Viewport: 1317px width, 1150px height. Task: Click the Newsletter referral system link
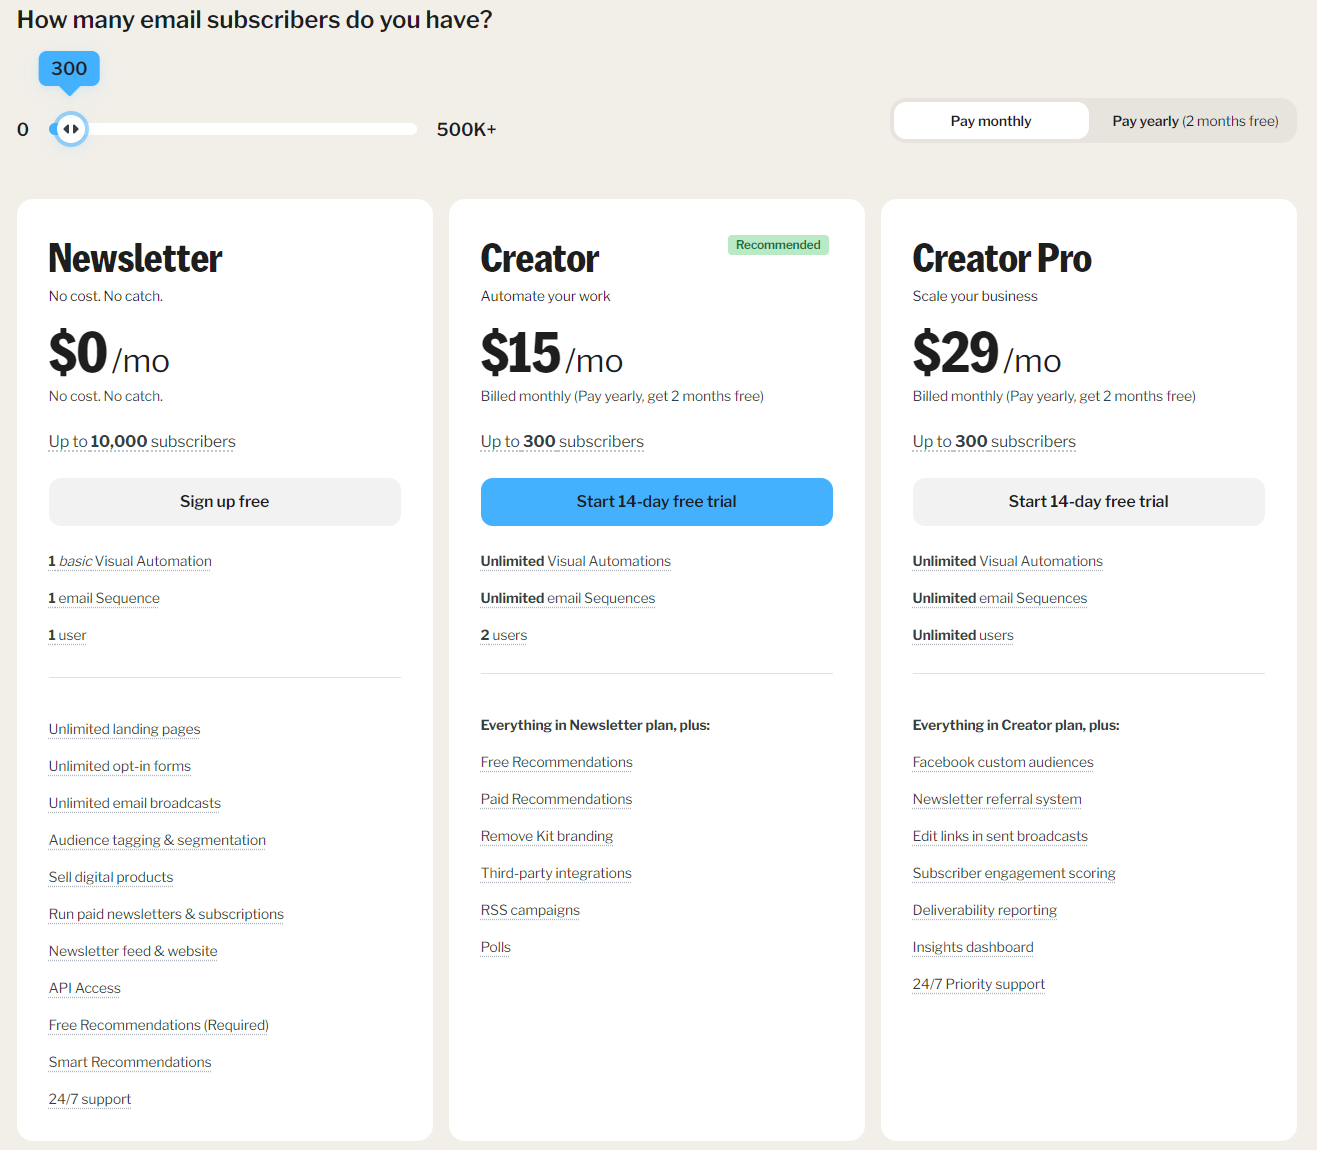(997, 799)
